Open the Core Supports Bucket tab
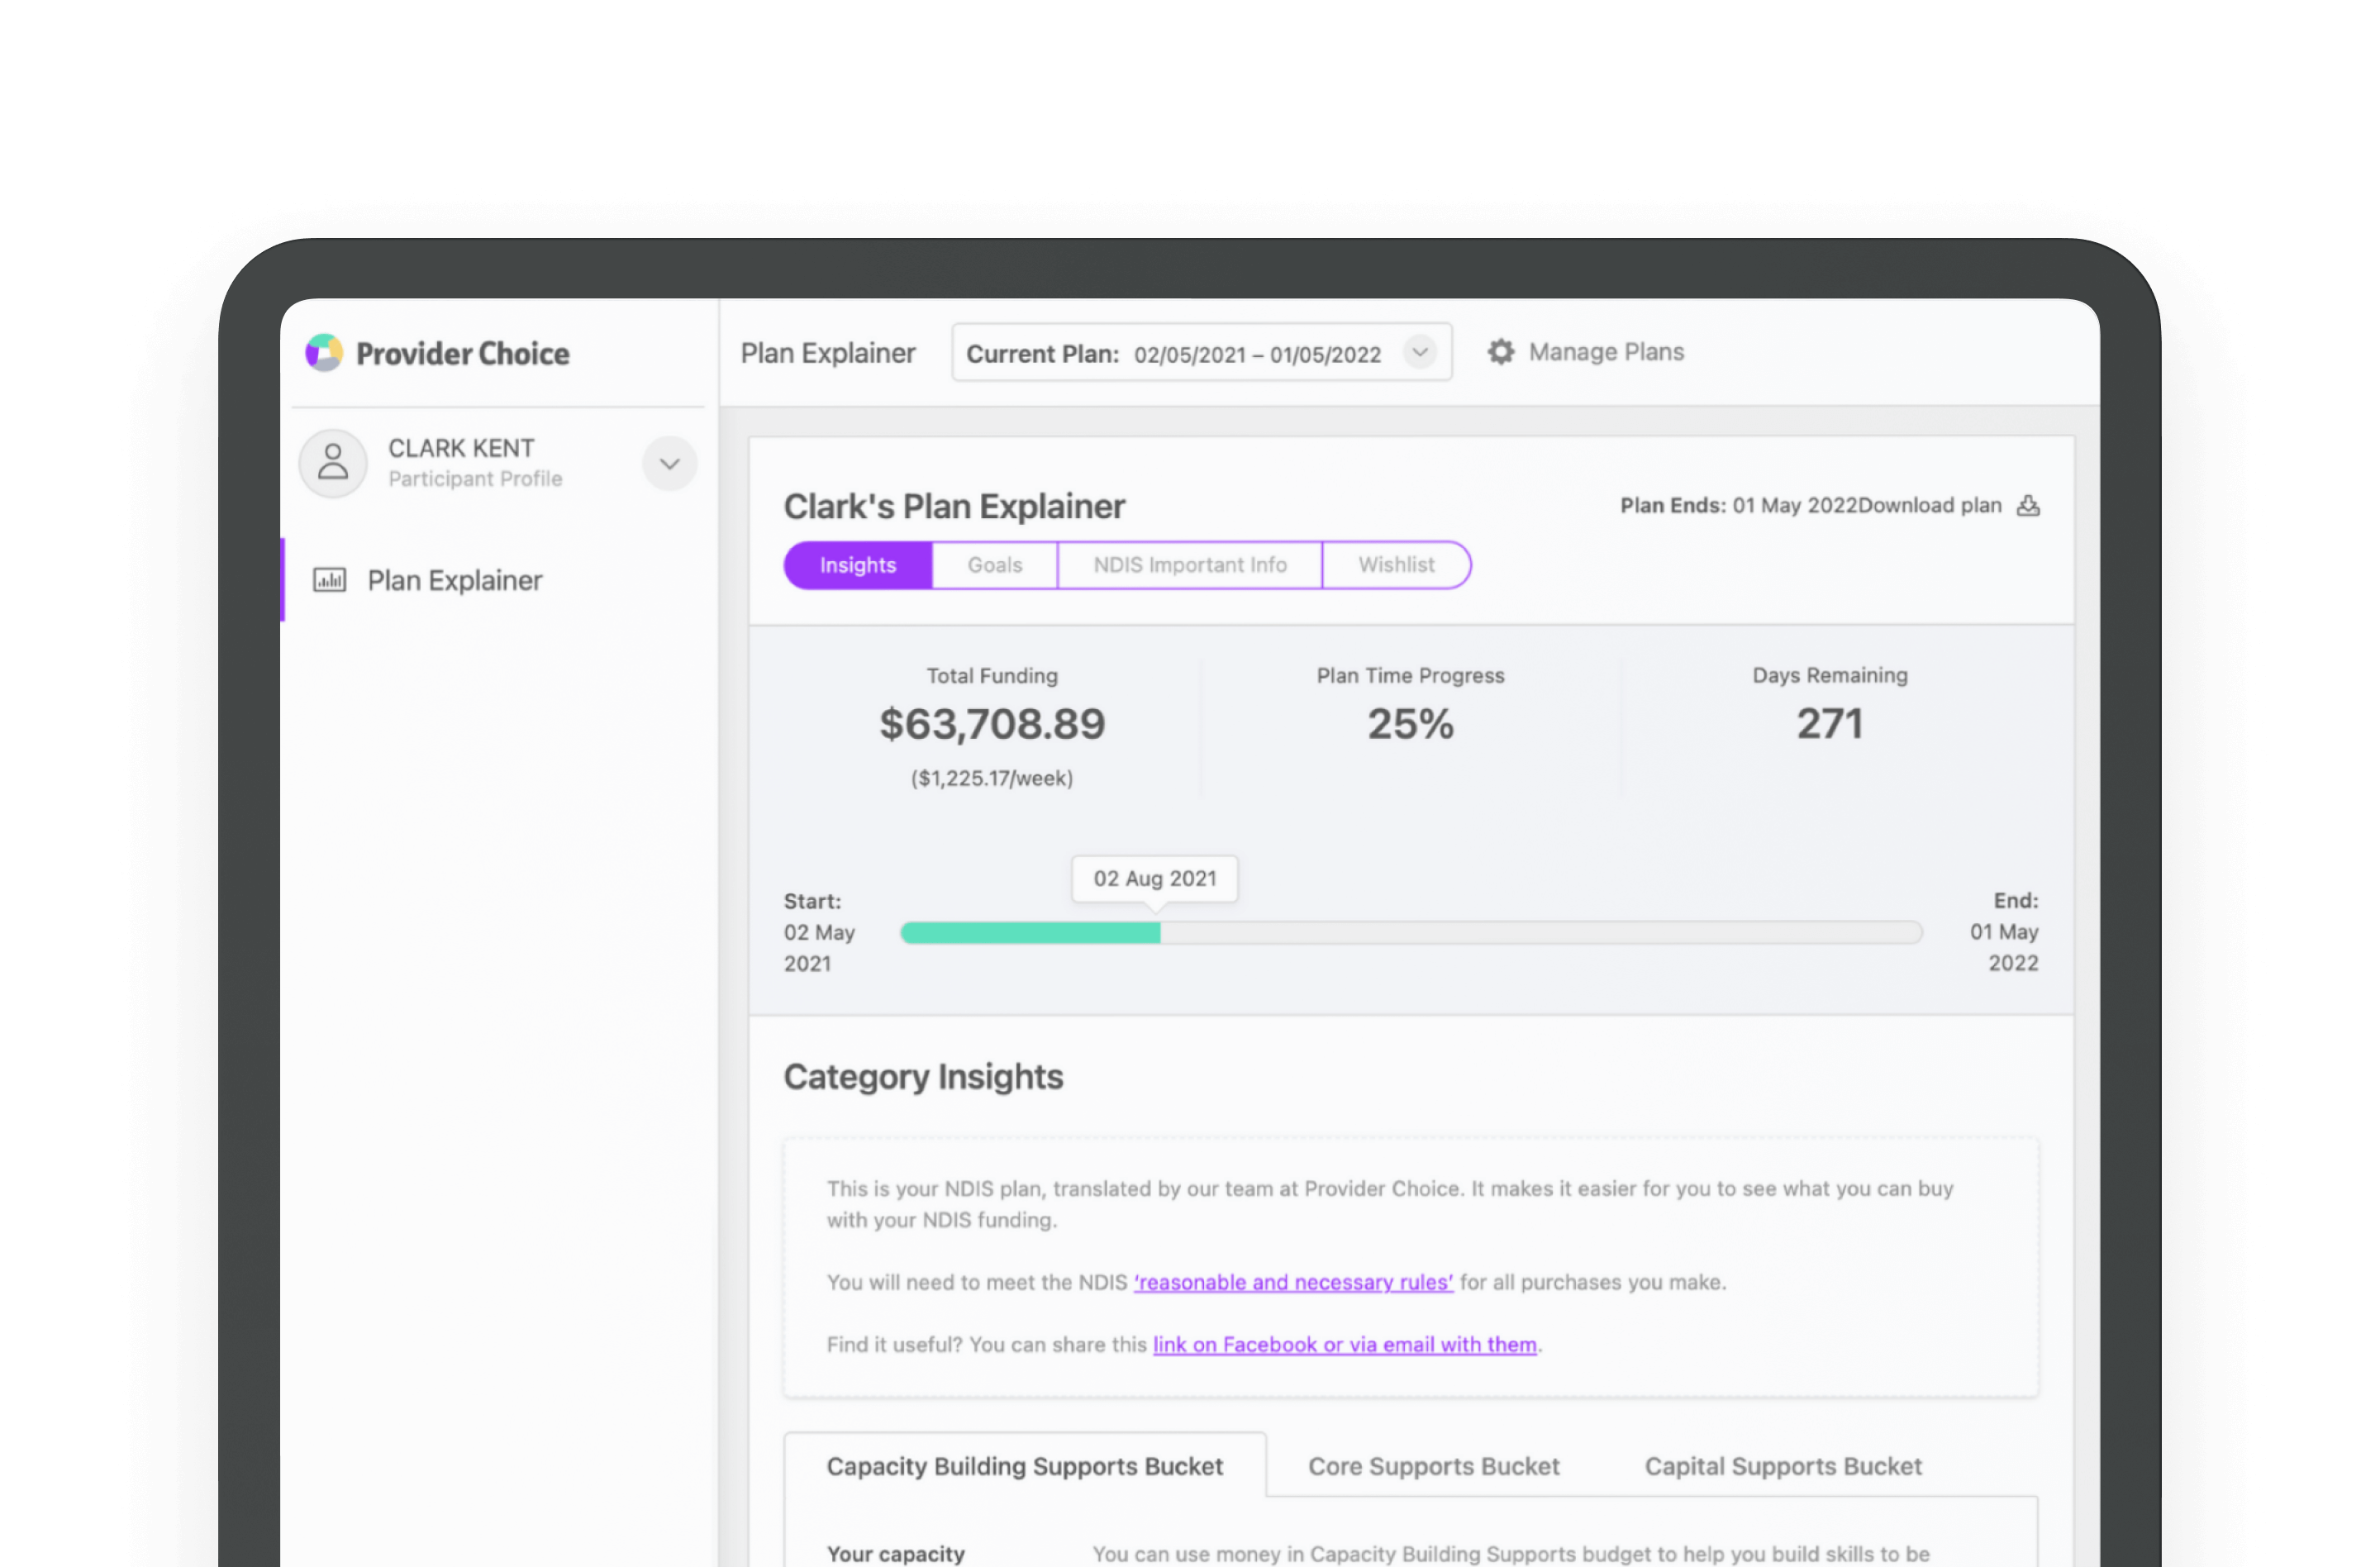 1434,1466
